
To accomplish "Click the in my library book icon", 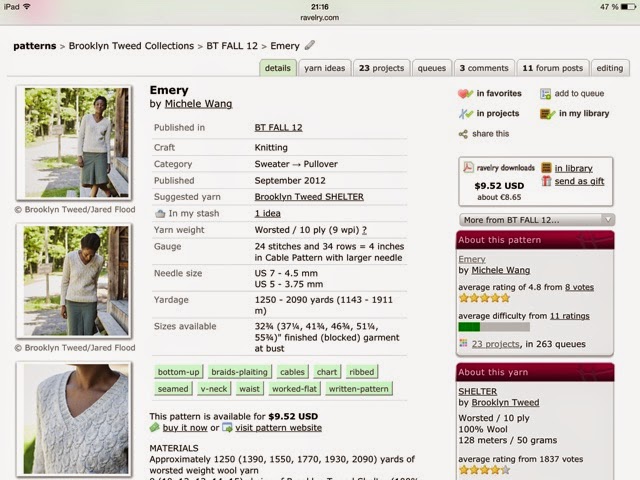I will 547,113.
